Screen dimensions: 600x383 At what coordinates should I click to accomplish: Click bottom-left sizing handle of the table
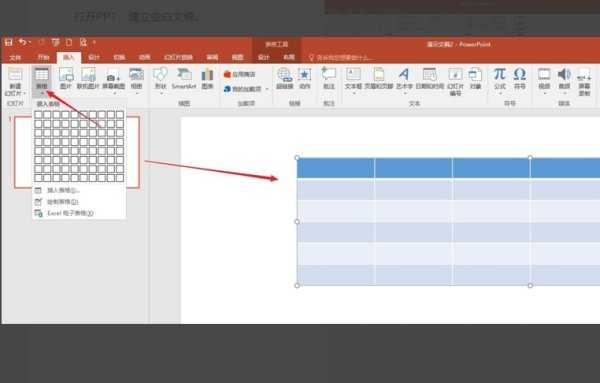[x=297, y=285]
